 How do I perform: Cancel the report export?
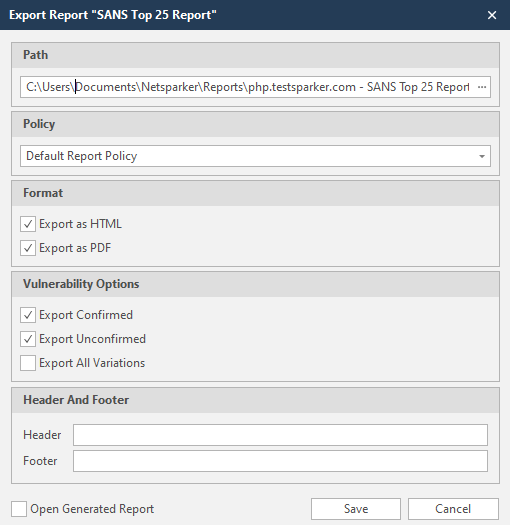point(453,509)
